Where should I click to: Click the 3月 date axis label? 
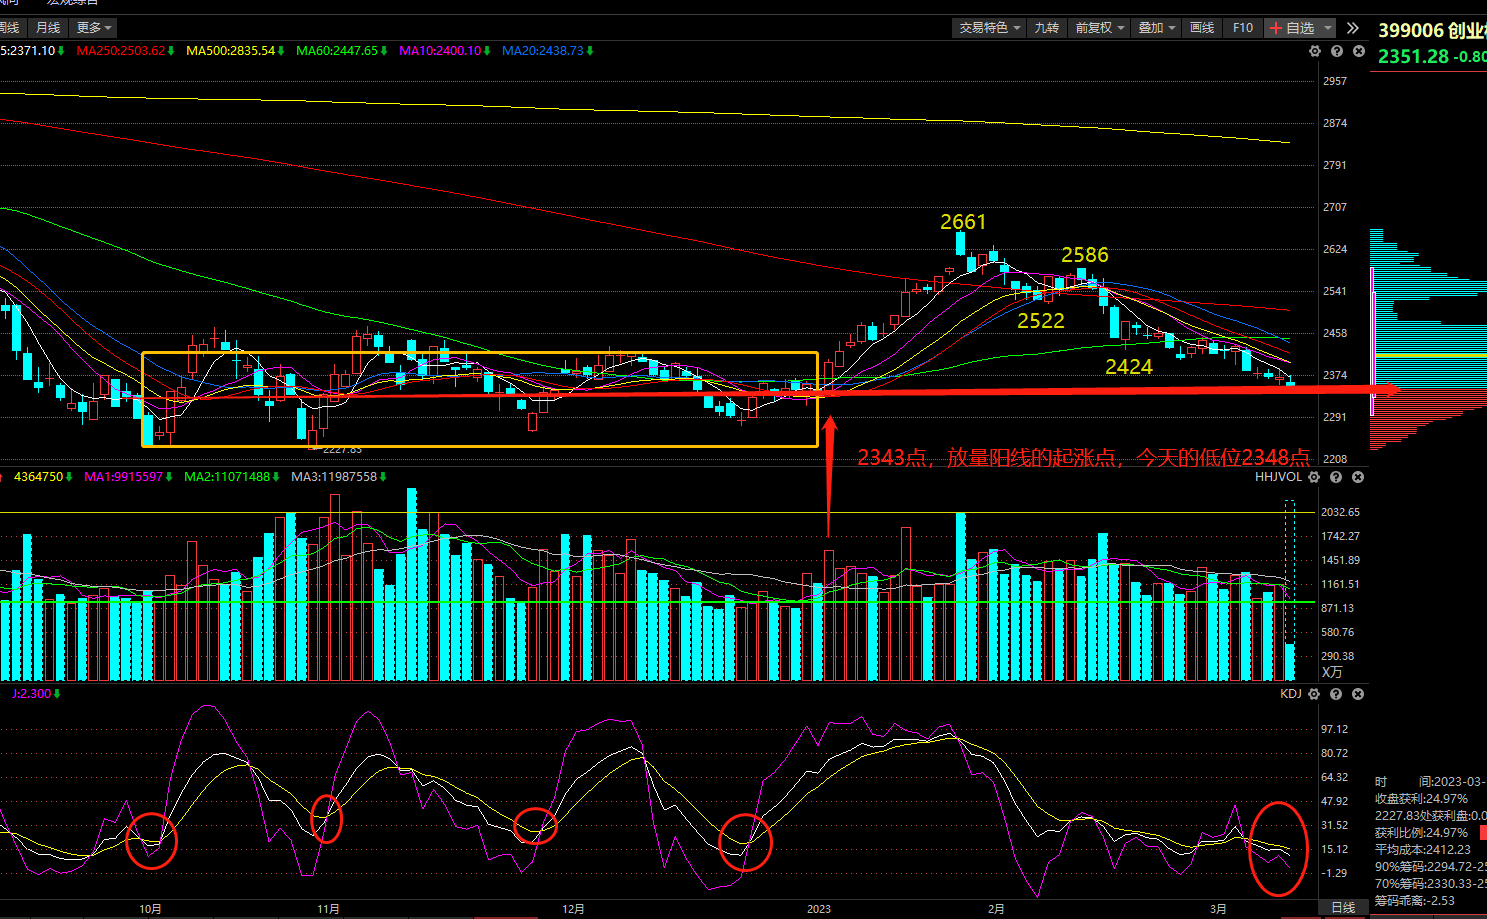tap(1218, 909)
